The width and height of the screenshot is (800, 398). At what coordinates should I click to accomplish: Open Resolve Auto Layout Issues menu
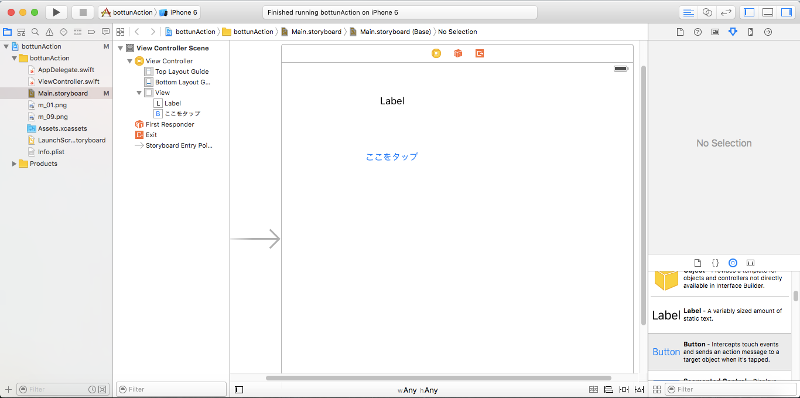pyautogui.click(x=638, y=389)
